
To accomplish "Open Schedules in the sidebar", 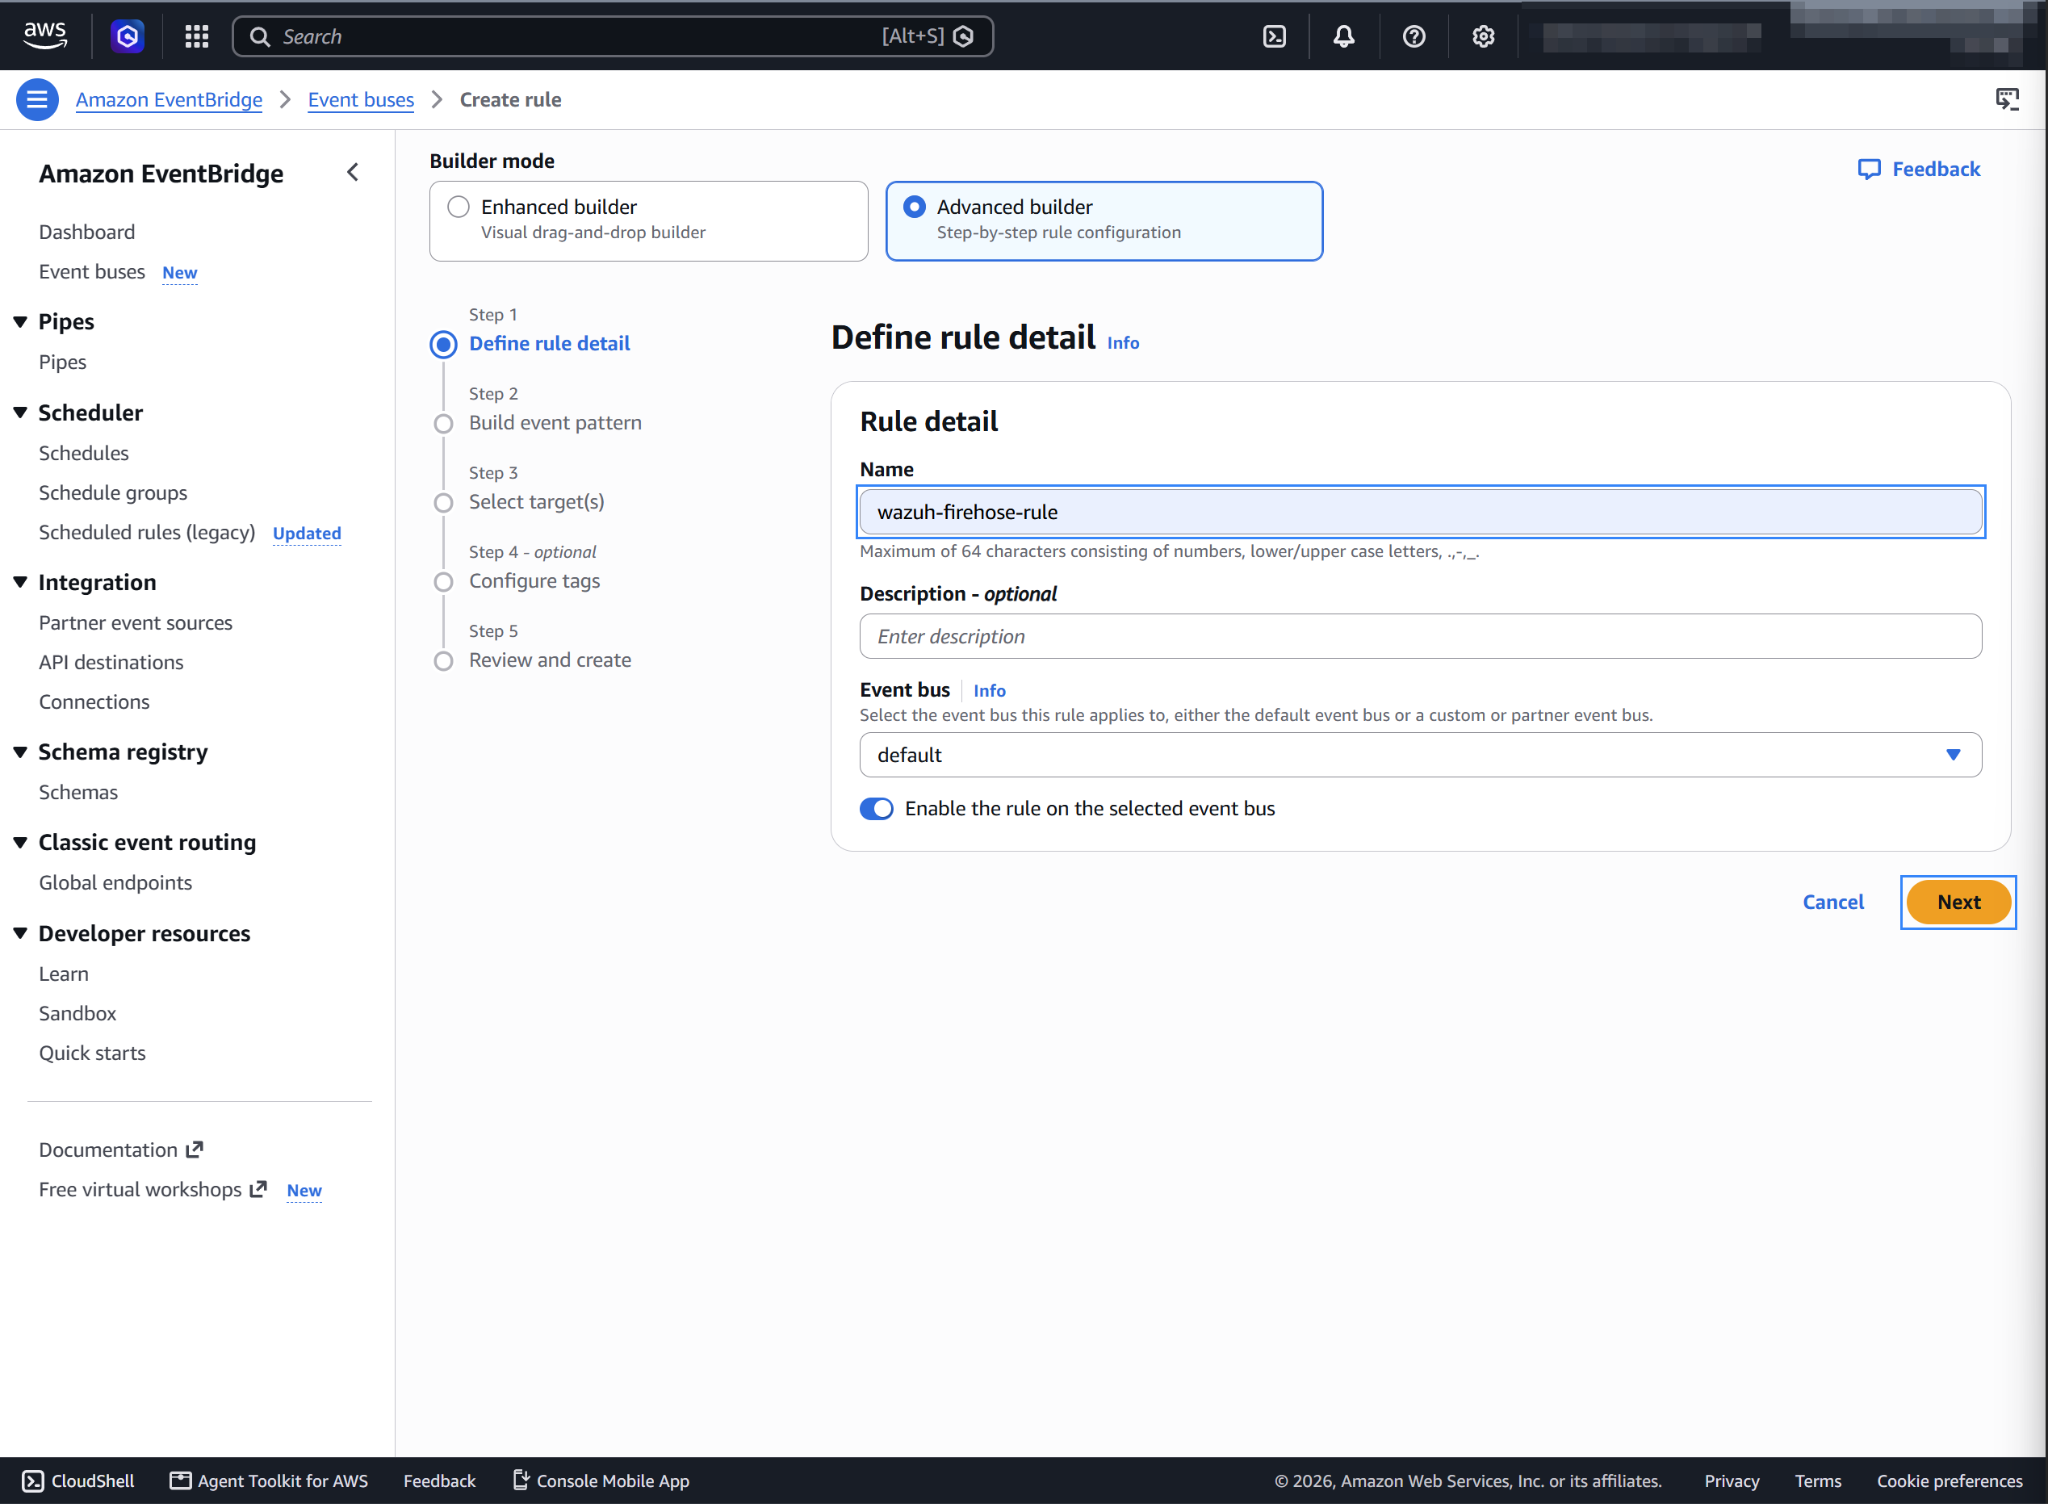I will (x=84, y=453).
